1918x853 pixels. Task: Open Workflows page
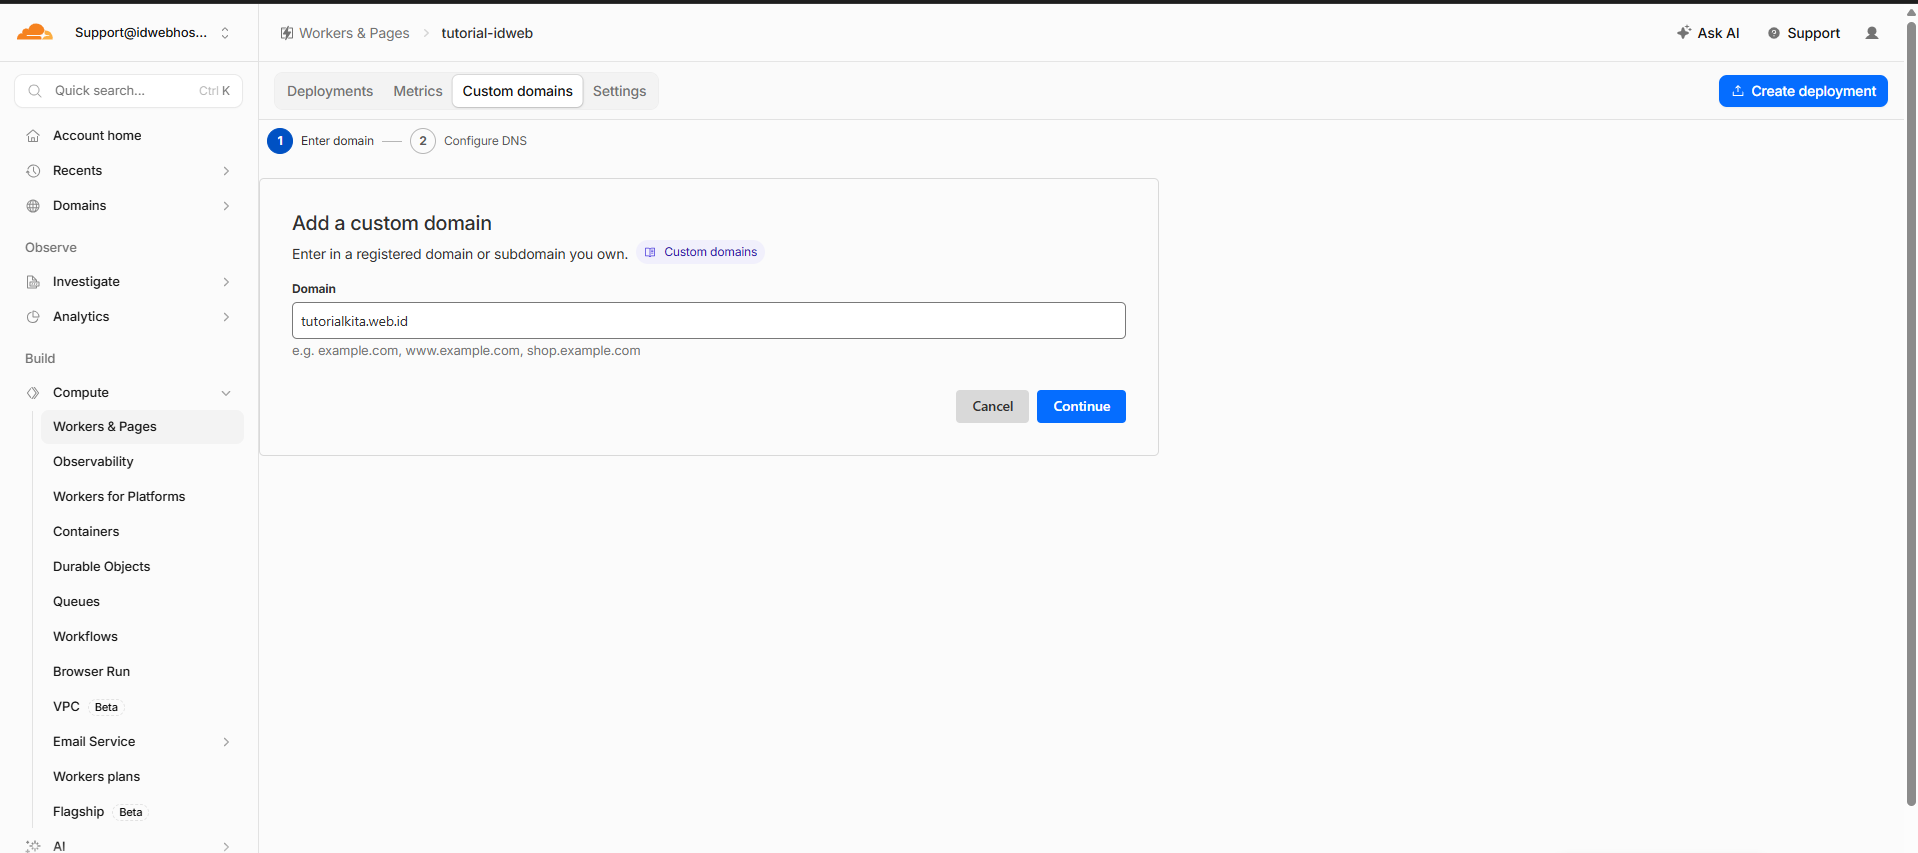85,637
